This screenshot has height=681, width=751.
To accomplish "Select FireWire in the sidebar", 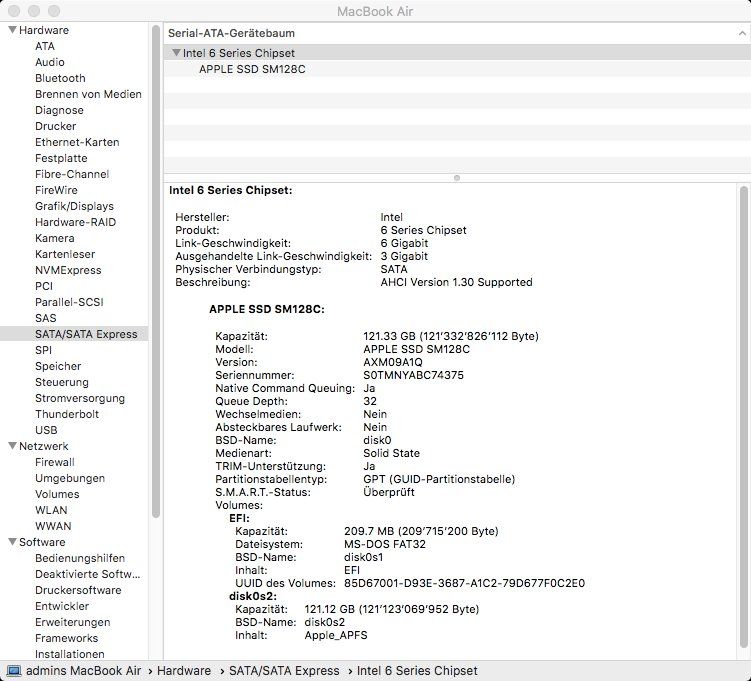I will coord(56,190).
